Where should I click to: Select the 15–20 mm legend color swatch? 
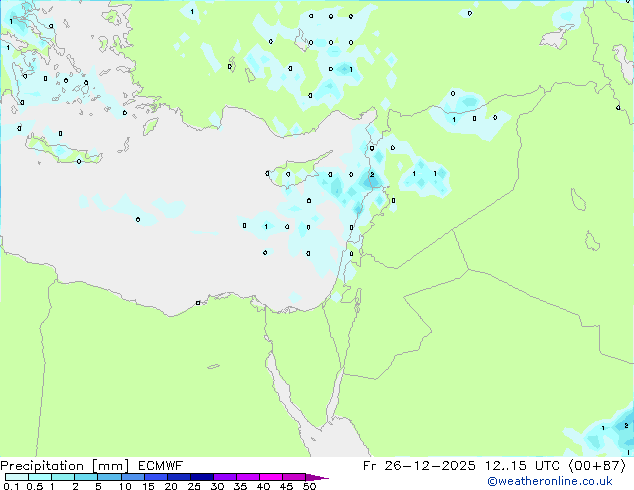(155, 477)
